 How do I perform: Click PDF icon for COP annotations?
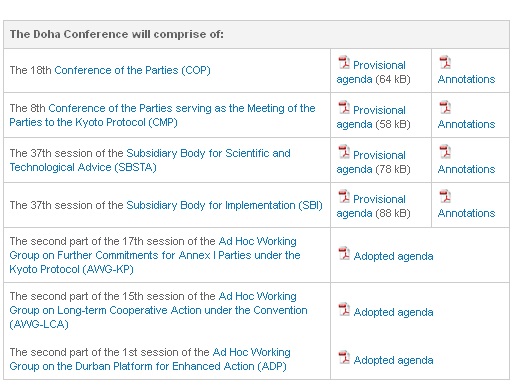pyautogui.click(x=445, y=62)
